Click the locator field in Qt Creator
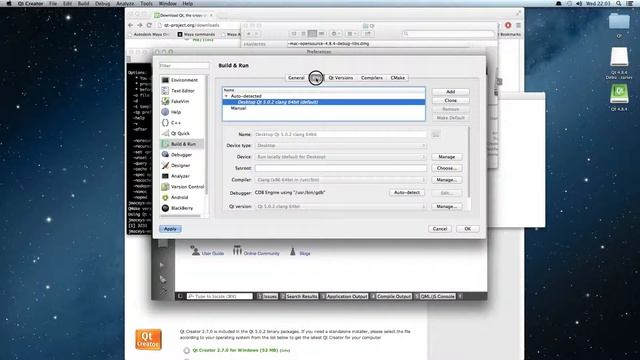 point(220,296)
